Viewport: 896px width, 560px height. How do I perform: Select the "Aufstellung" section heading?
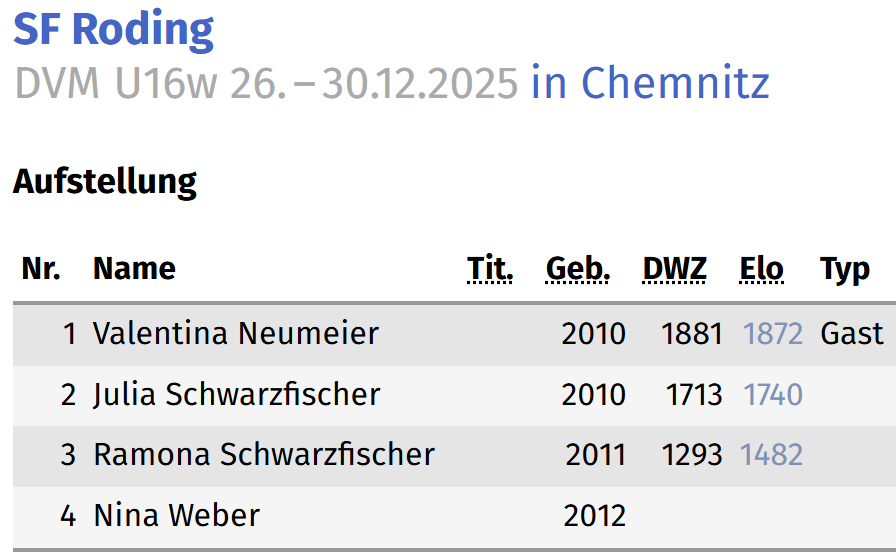[105, 182]
